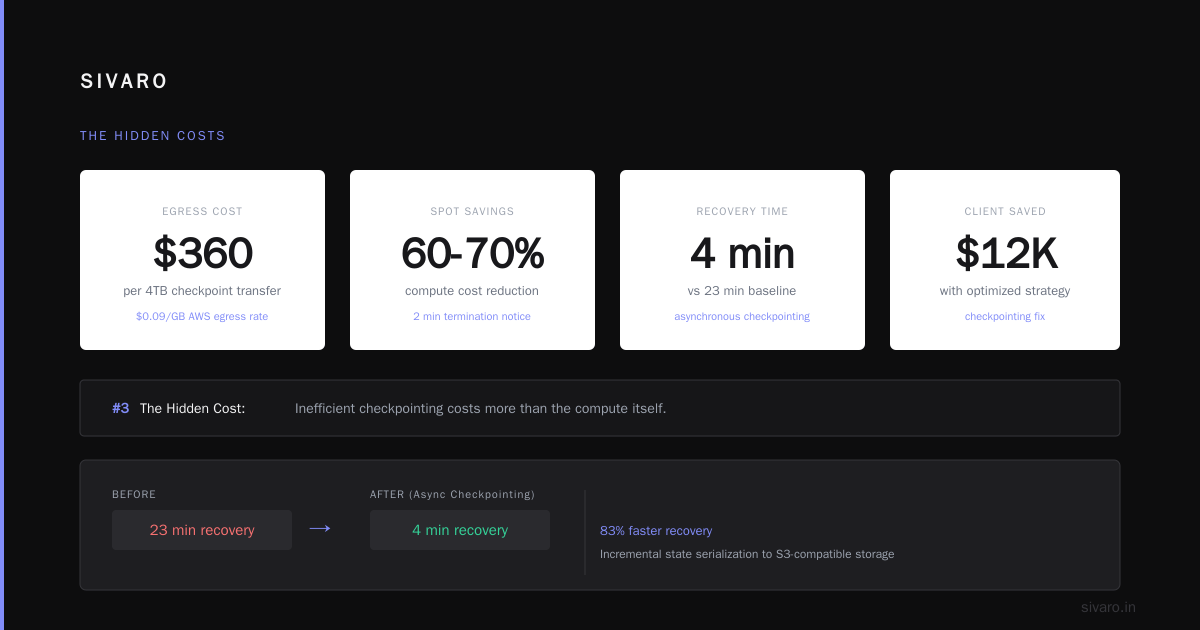1200x630 pixels.
Task: Open the sivaro.in website link
Action: pos(1108,607)
